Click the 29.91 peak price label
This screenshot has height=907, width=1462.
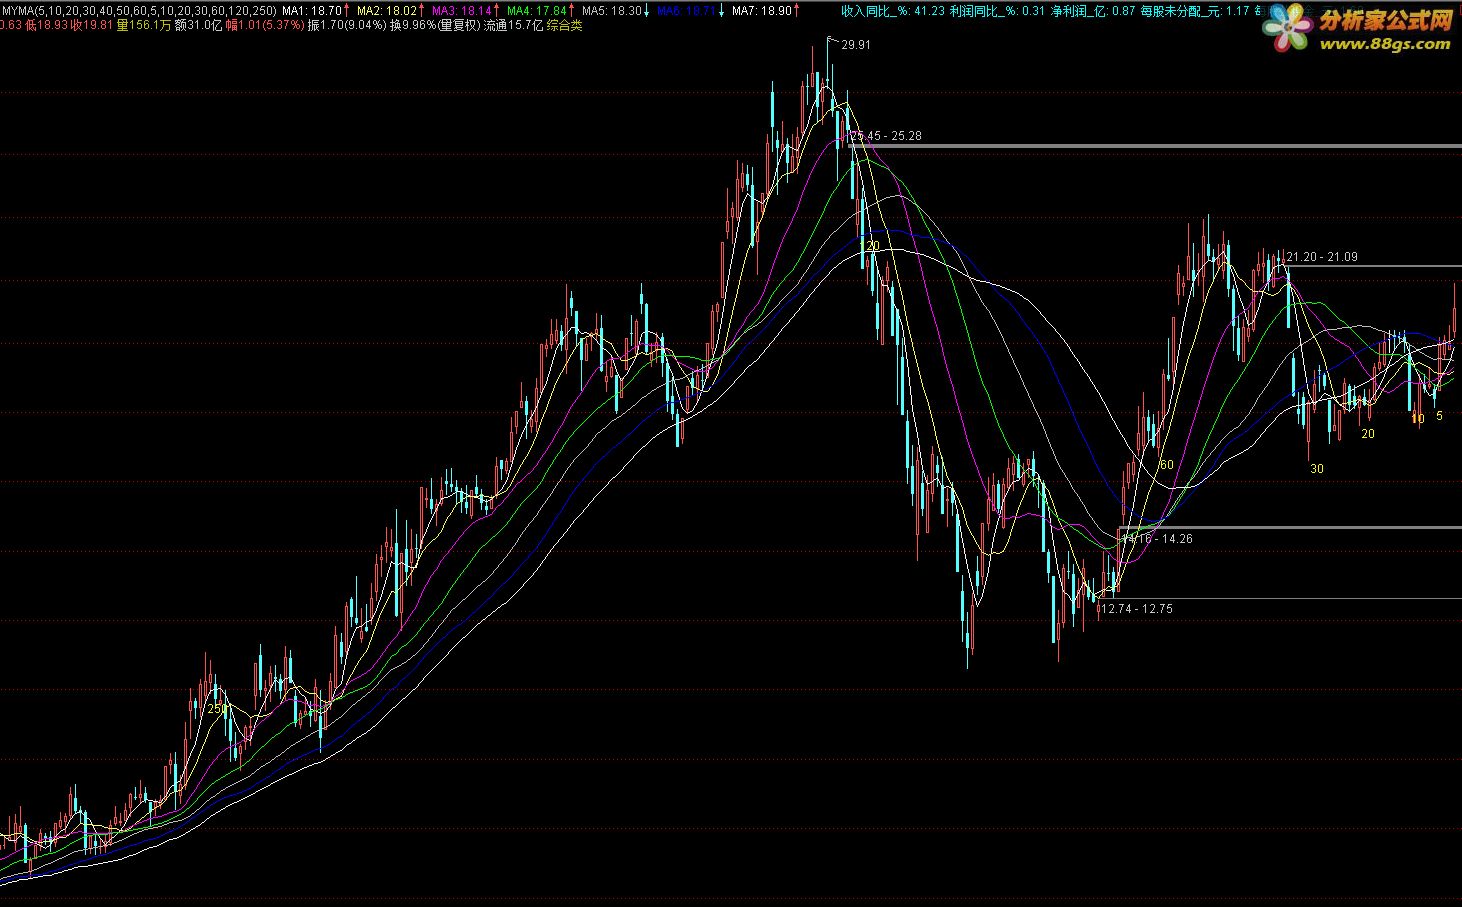(855, 45)
